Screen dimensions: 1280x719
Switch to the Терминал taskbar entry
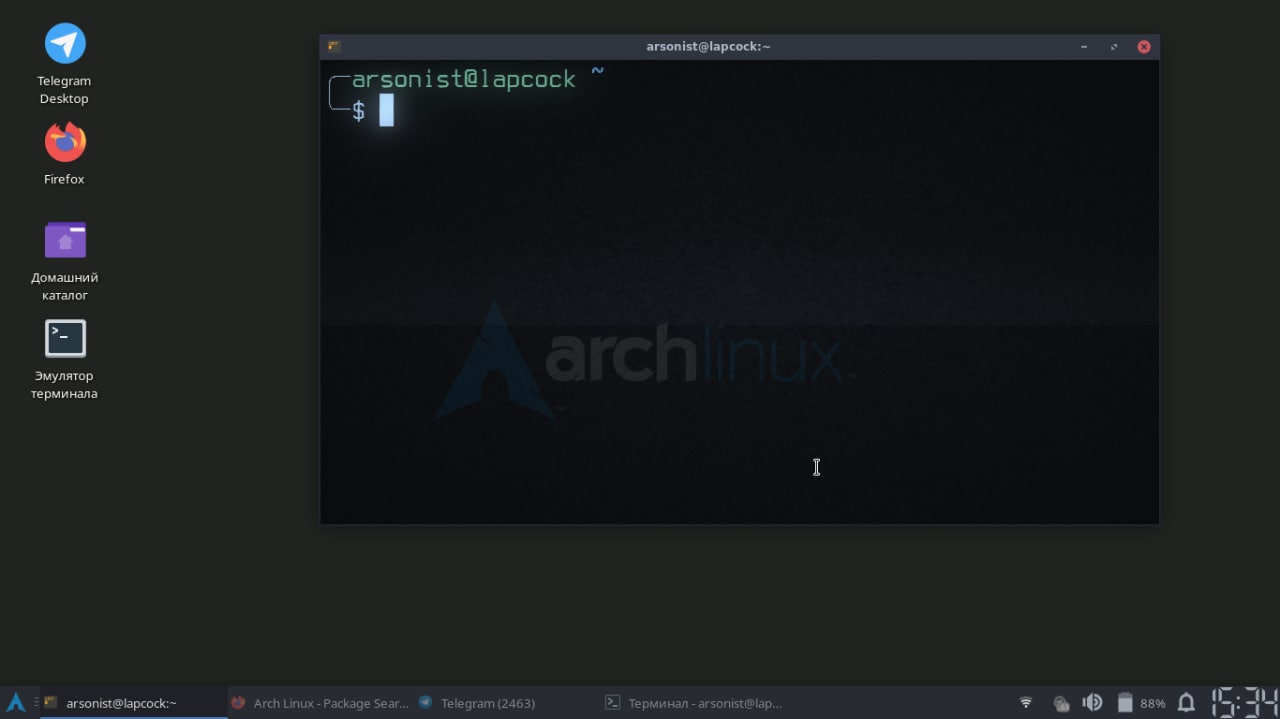(x=694, y=703)
